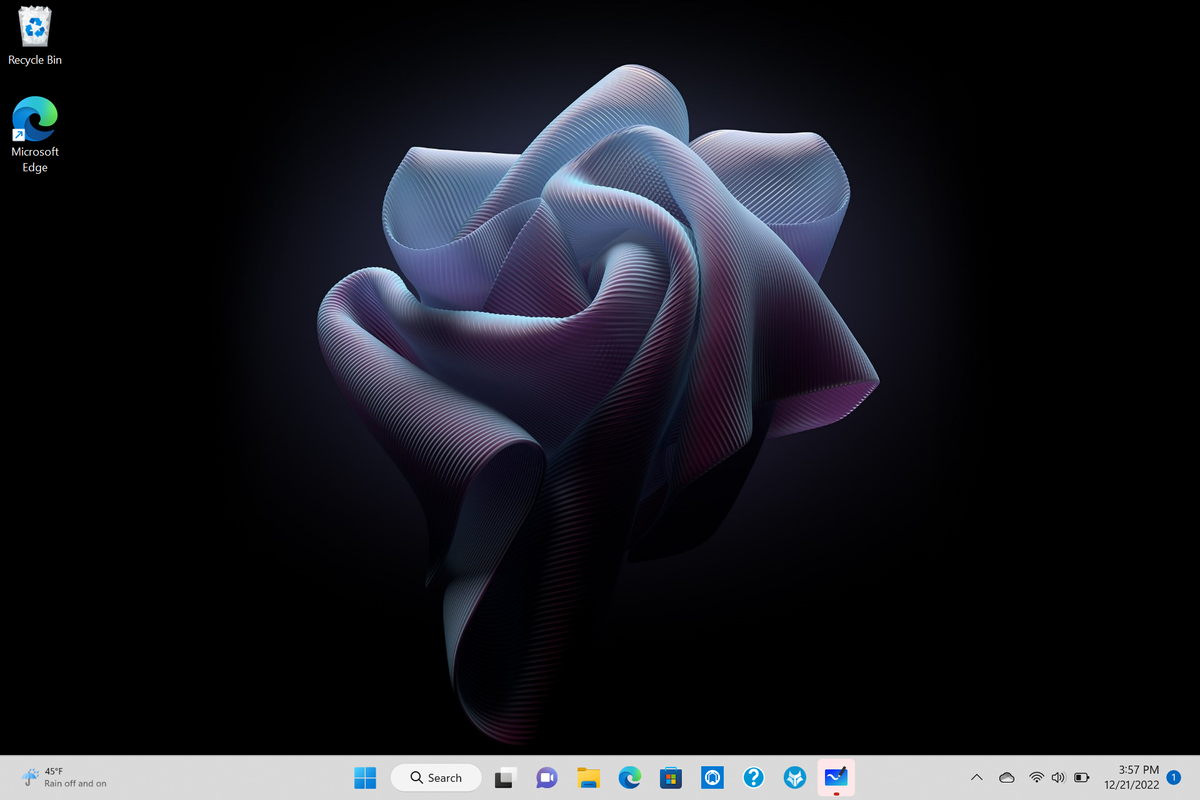
Task: Open the weather widget showing 45°F
Action: coord(50,777)
